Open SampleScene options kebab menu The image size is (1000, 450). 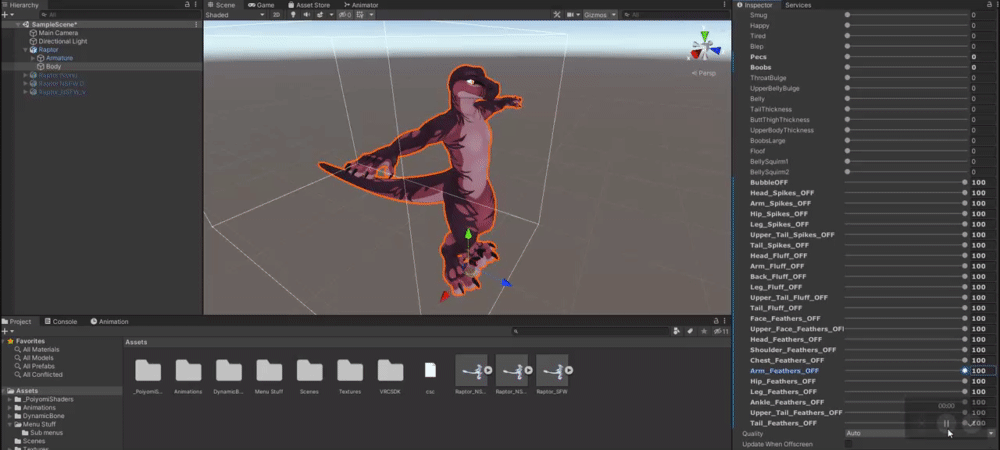tap(196, 24)
